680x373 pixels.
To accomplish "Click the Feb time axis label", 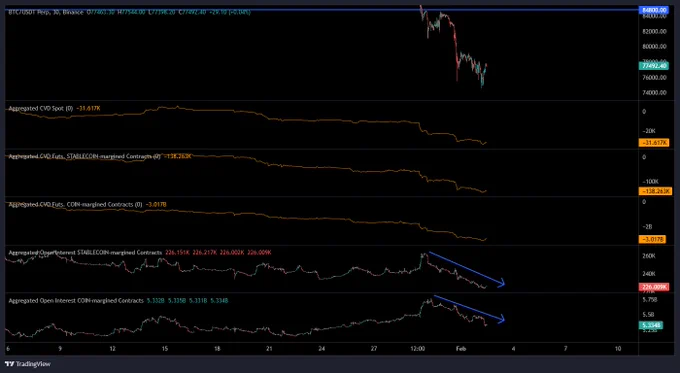I will 461,348.
